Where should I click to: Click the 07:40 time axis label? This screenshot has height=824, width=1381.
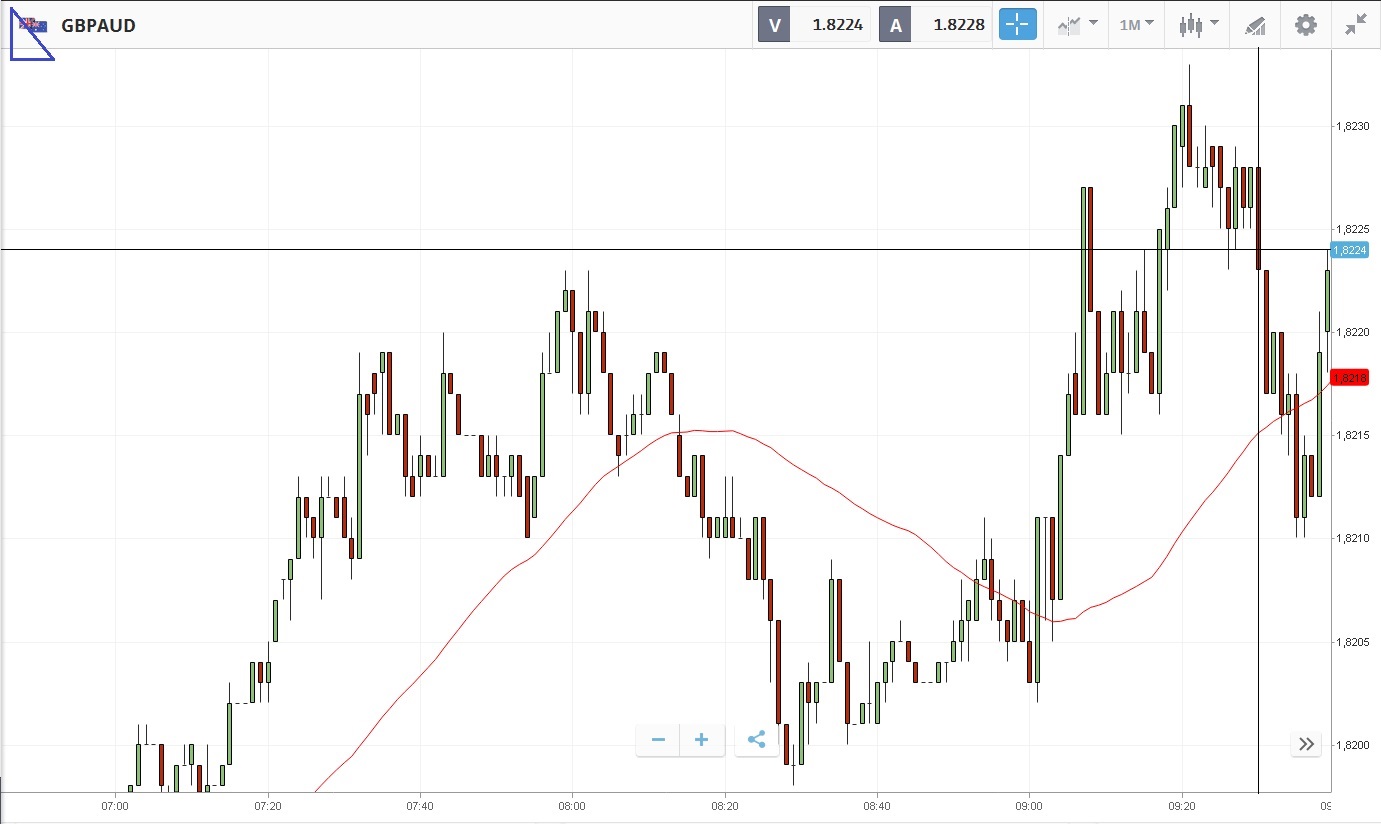point(420,805)
